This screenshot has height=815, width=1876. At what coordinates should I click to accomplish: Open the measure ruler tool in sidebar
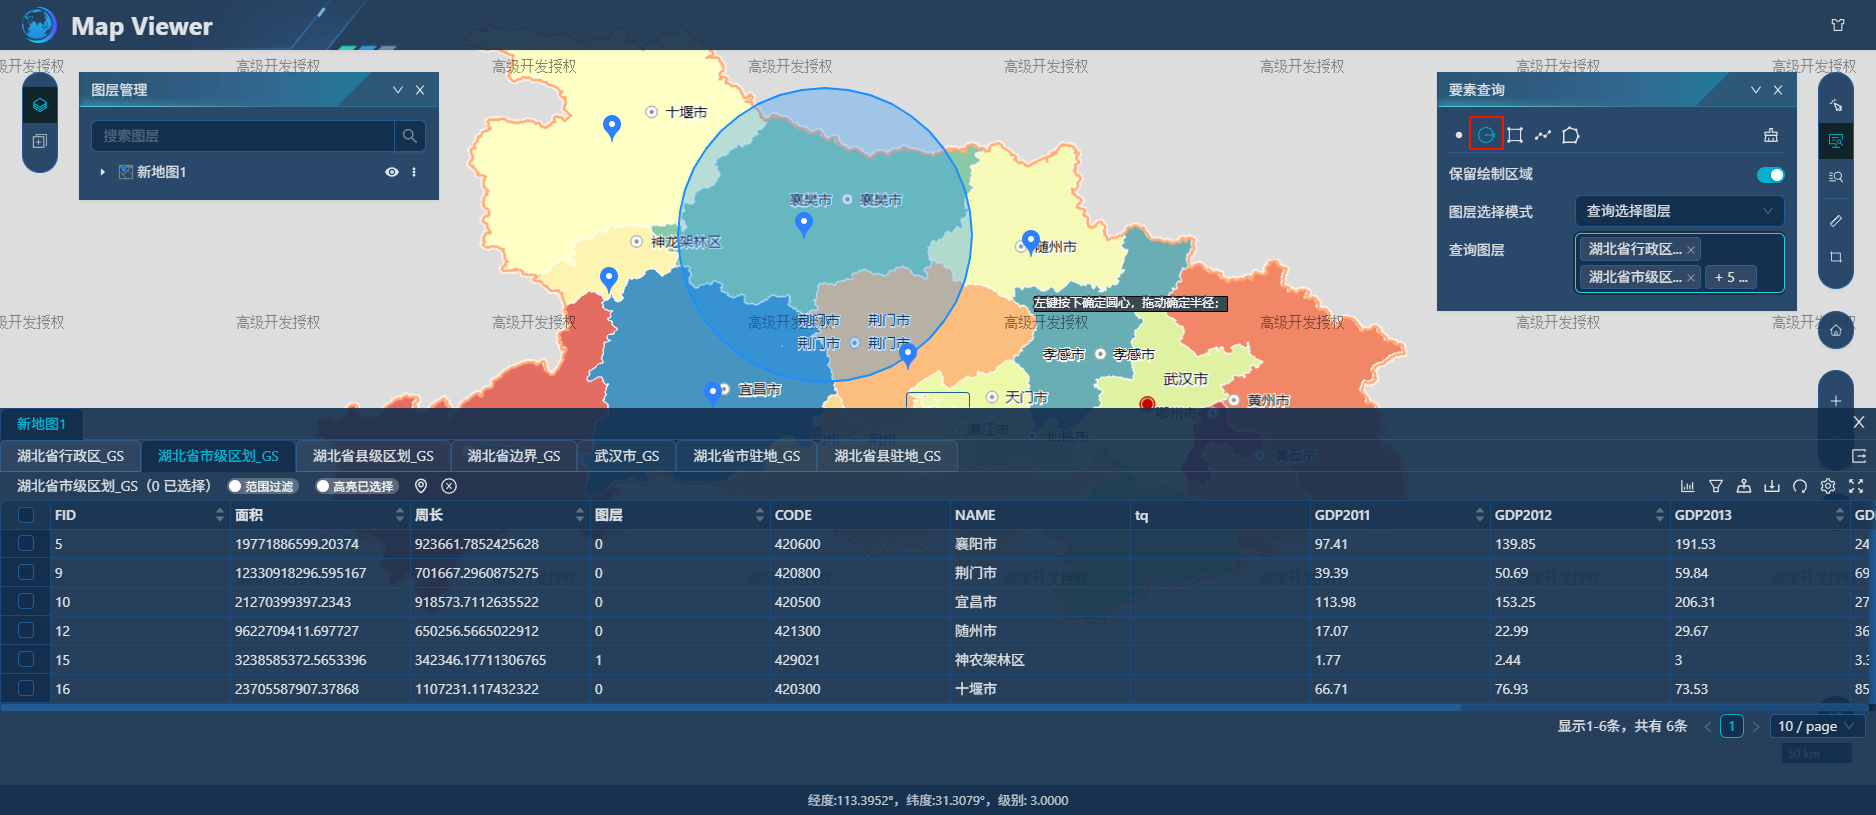(1836, 221)
